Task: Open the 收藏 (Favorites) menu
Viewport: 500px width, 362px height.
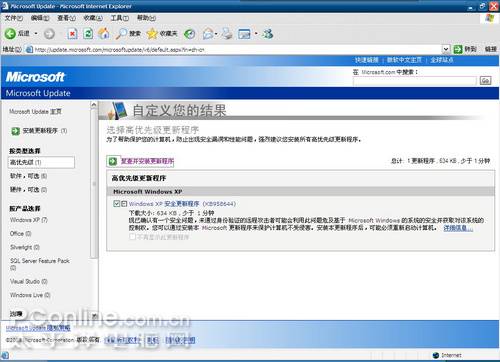Action: pos(93,18)
